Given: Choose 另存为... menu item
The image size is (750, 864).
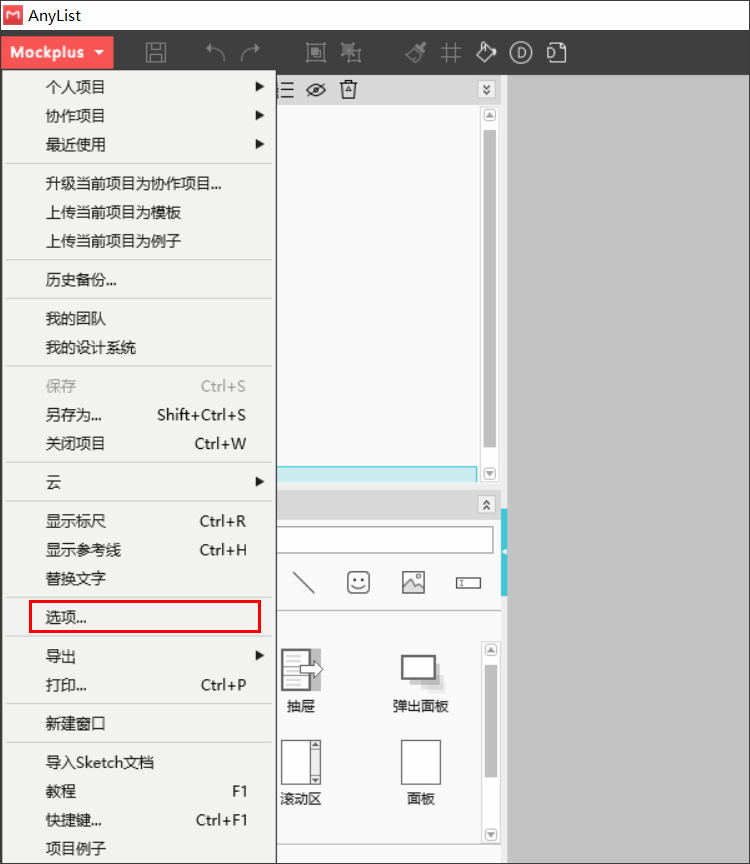Looking at the screenshot, I should 139,415.
